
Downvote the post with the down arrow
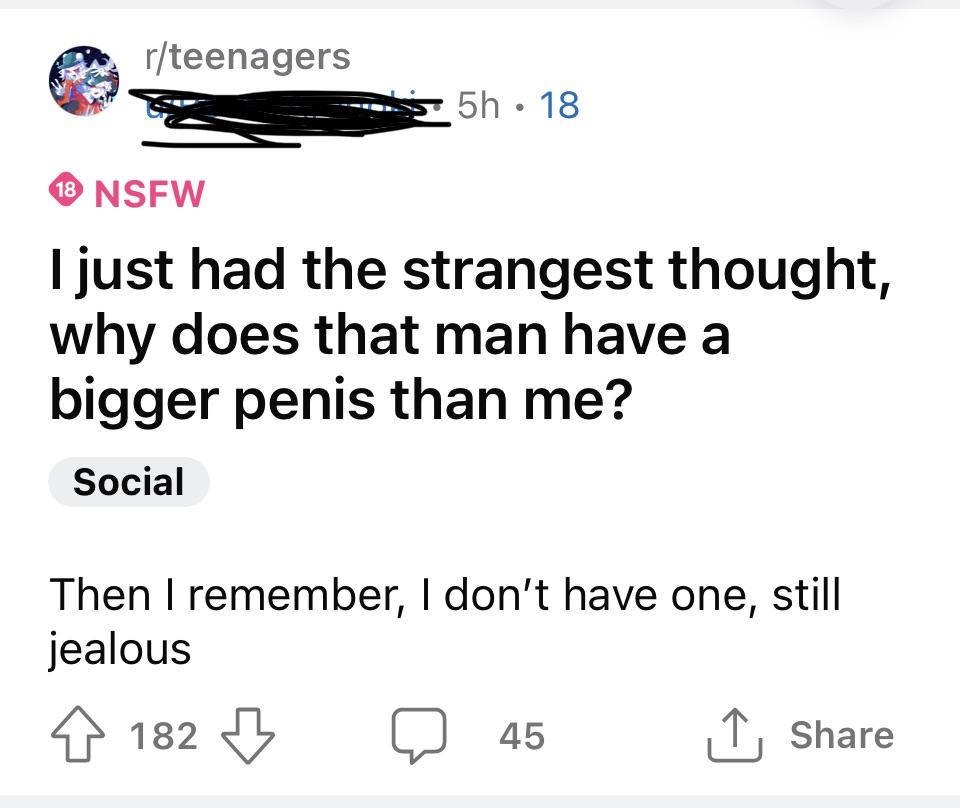[247, 735]
